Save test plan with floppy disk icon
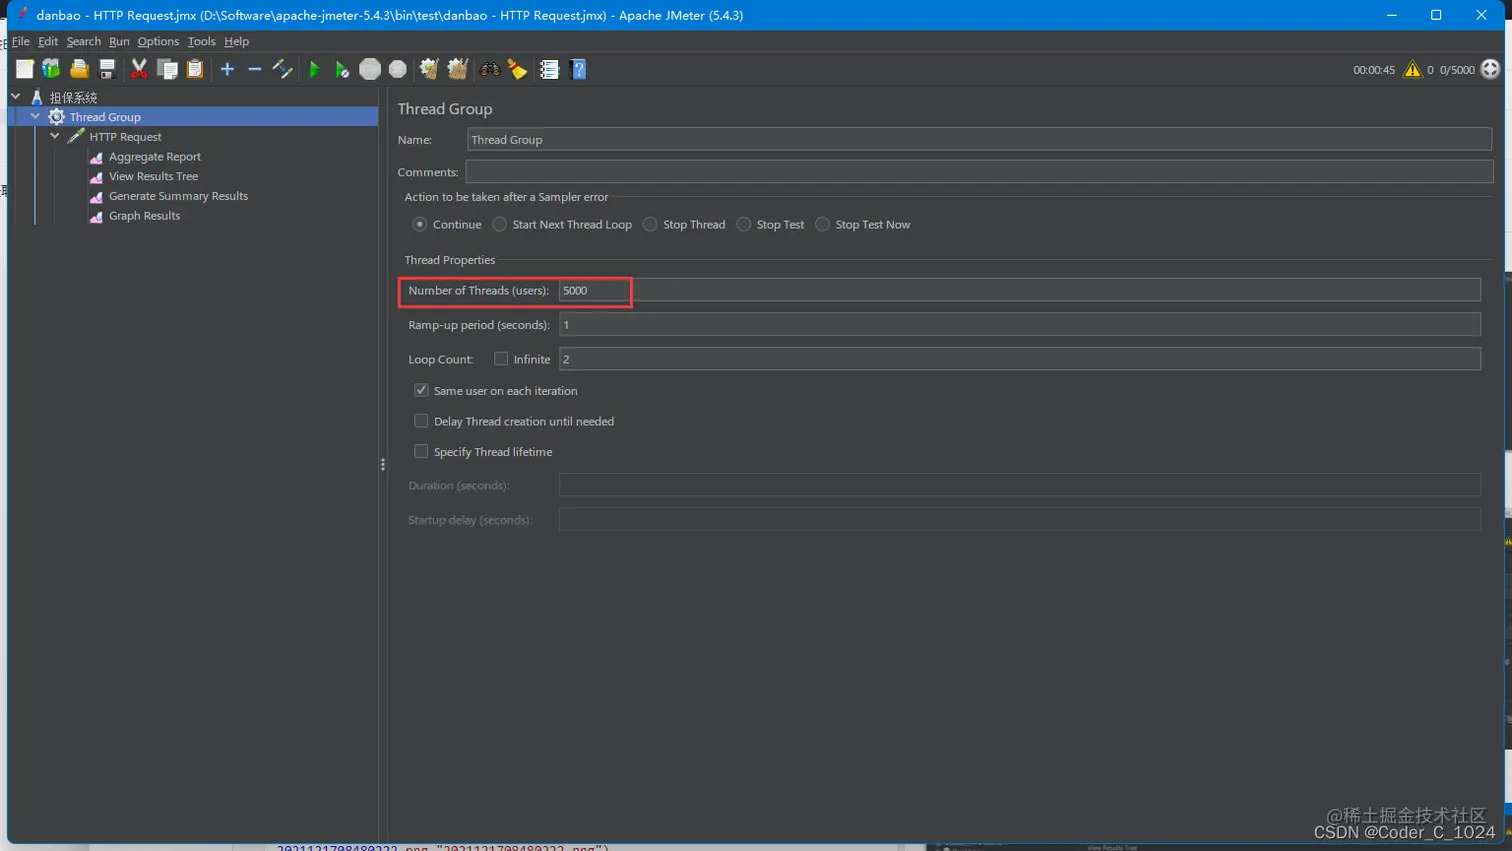Viewport: 1512px width, 851px height. coord(107,69)
